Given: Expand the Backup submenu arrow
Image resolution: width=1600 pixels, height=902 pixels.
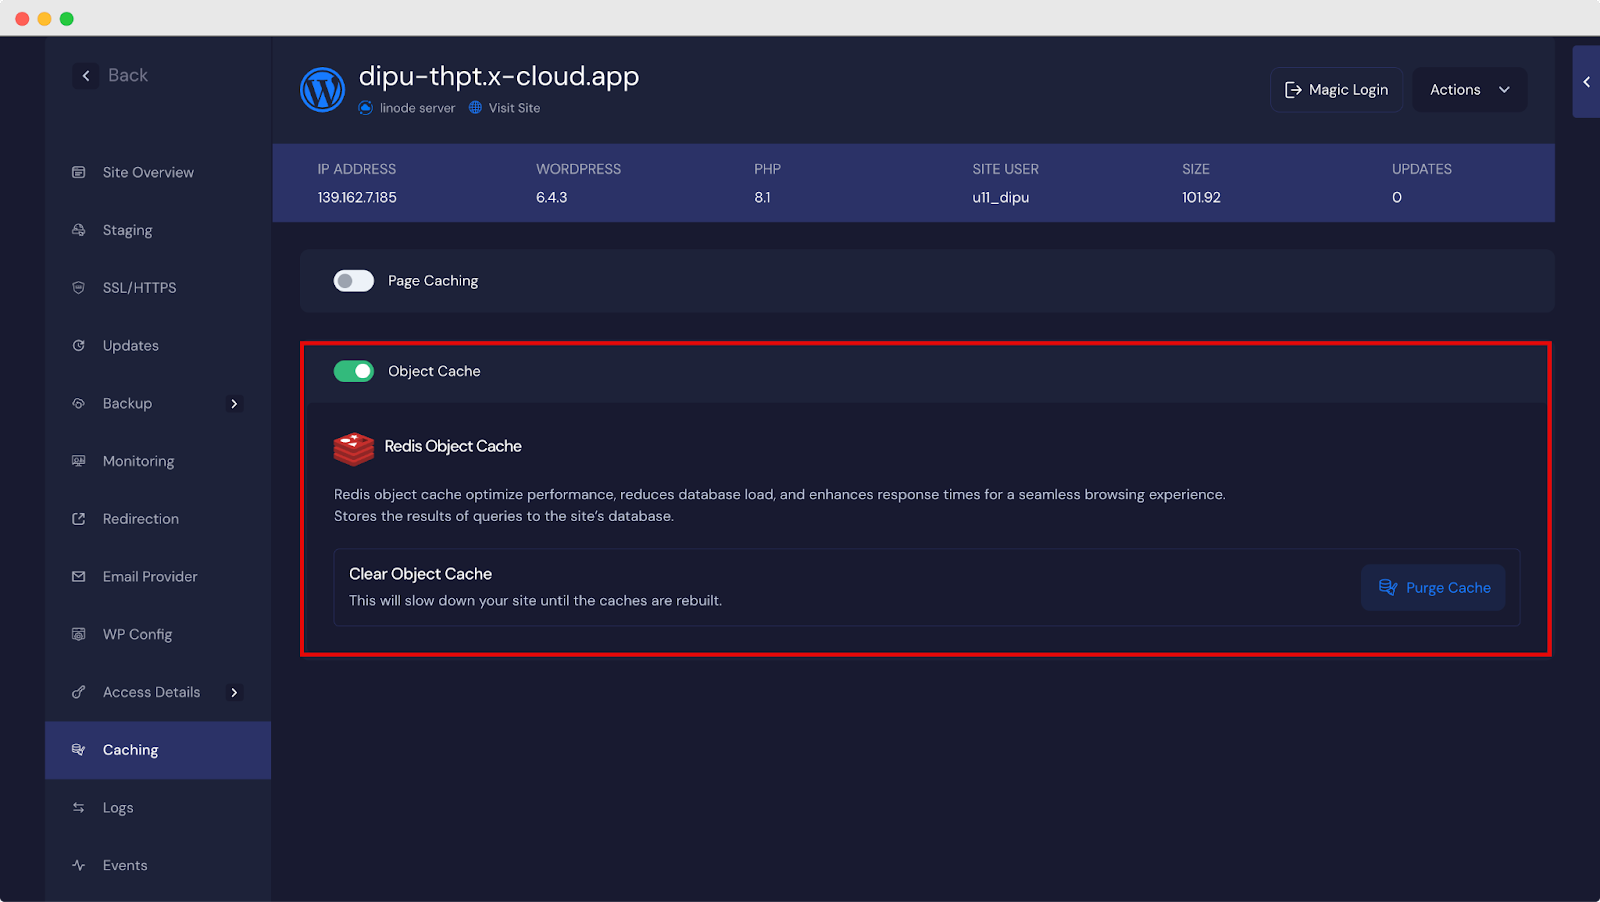Looking at the screenshot, I should [235, 404].
